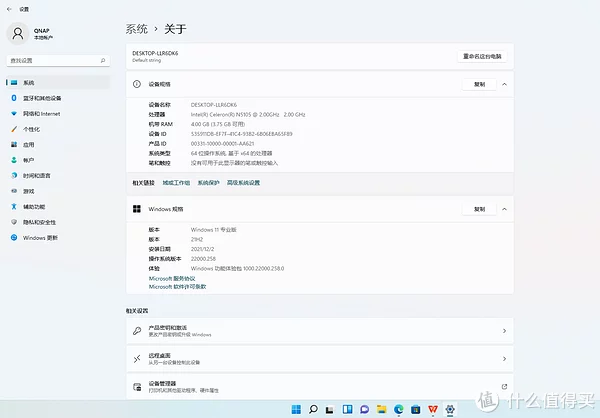Open Microsoft 服务协议 link
This screenshot has width=600, height=418.
(x=172, y=279)
